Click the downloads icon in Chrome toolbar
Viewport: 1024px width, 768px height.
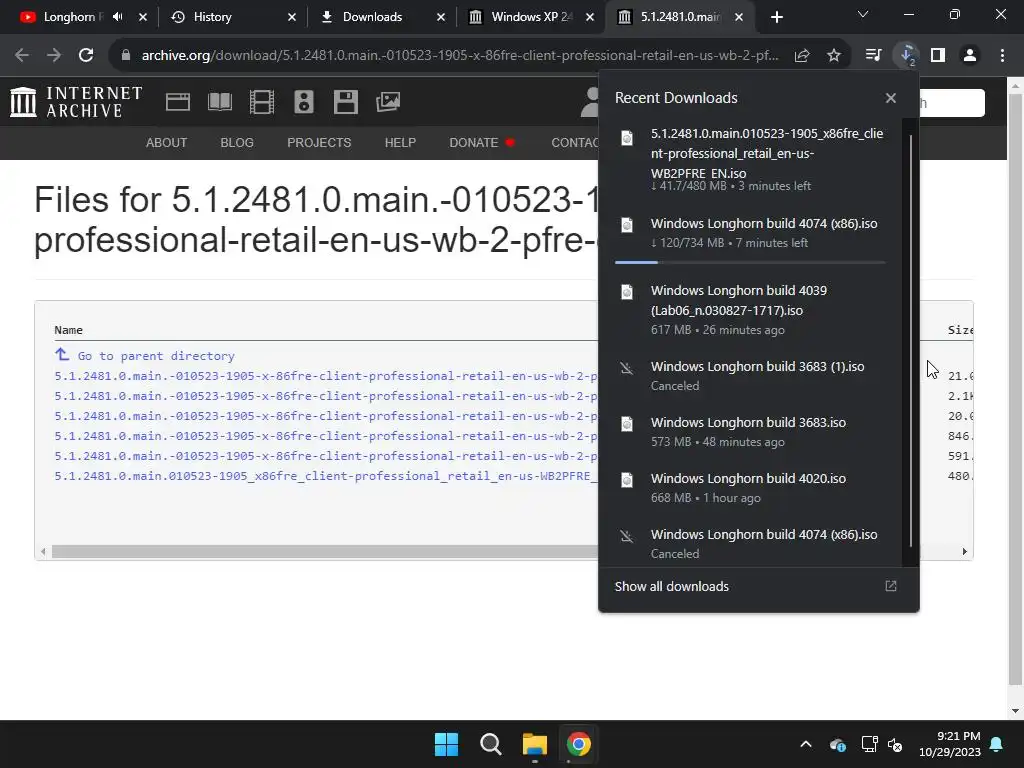pyautogui.click(x=907, y=56)
